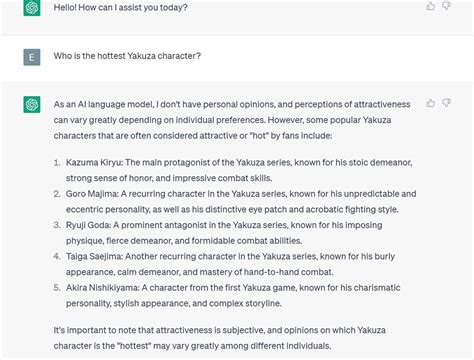Click the Ryuji Goda list entry
Image resolution: width=474 pixels, height=360 pixels.
click(x=224, y=233)
